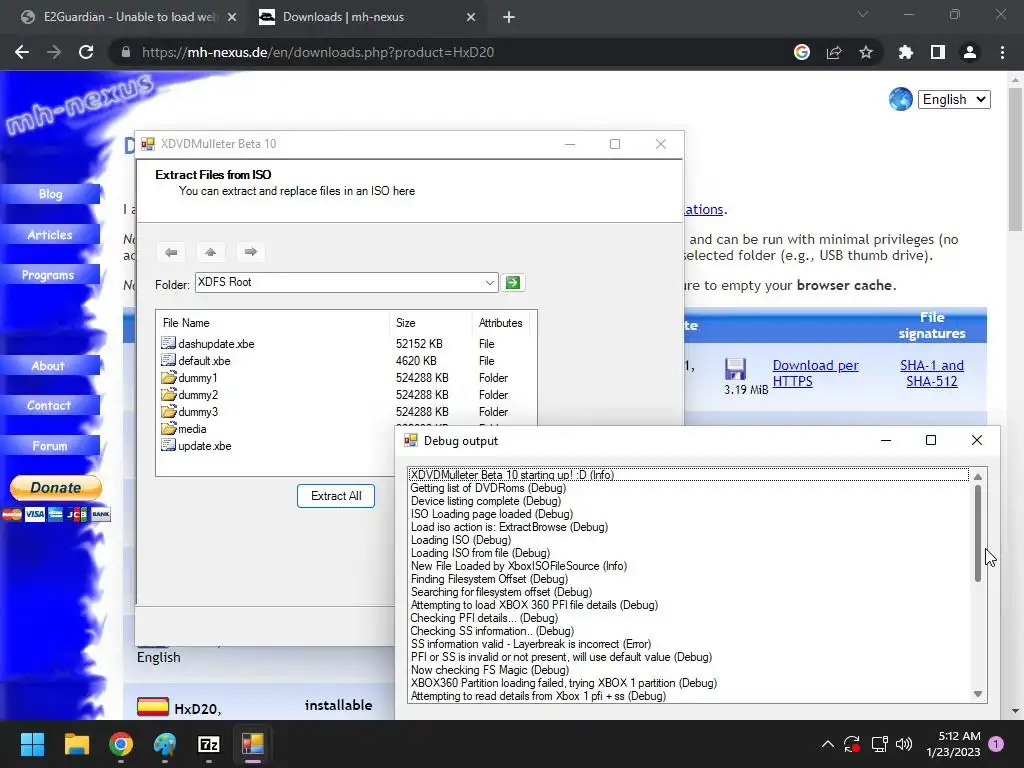Click the forward arrow in XDVDMulleter

[250, 252]
